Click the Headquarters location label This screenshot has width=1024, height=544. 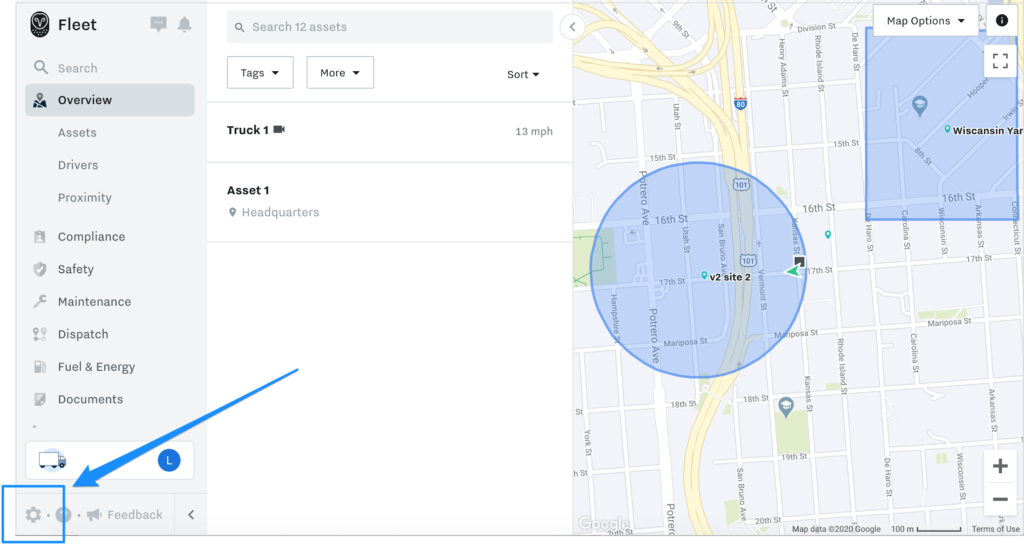[280, 212]
